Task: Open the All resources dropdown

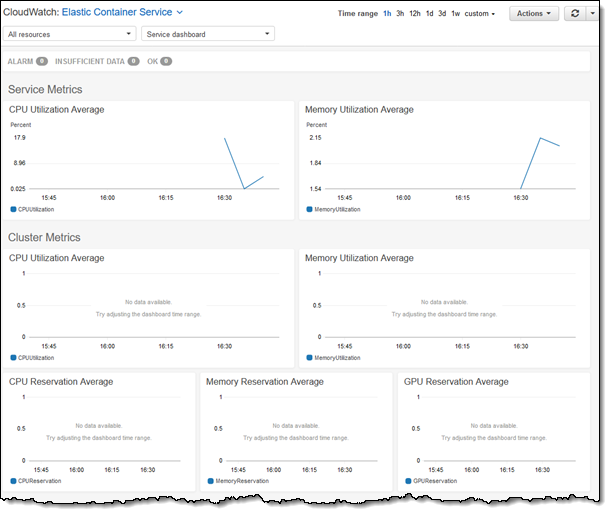Action: (x=69, y=34)
